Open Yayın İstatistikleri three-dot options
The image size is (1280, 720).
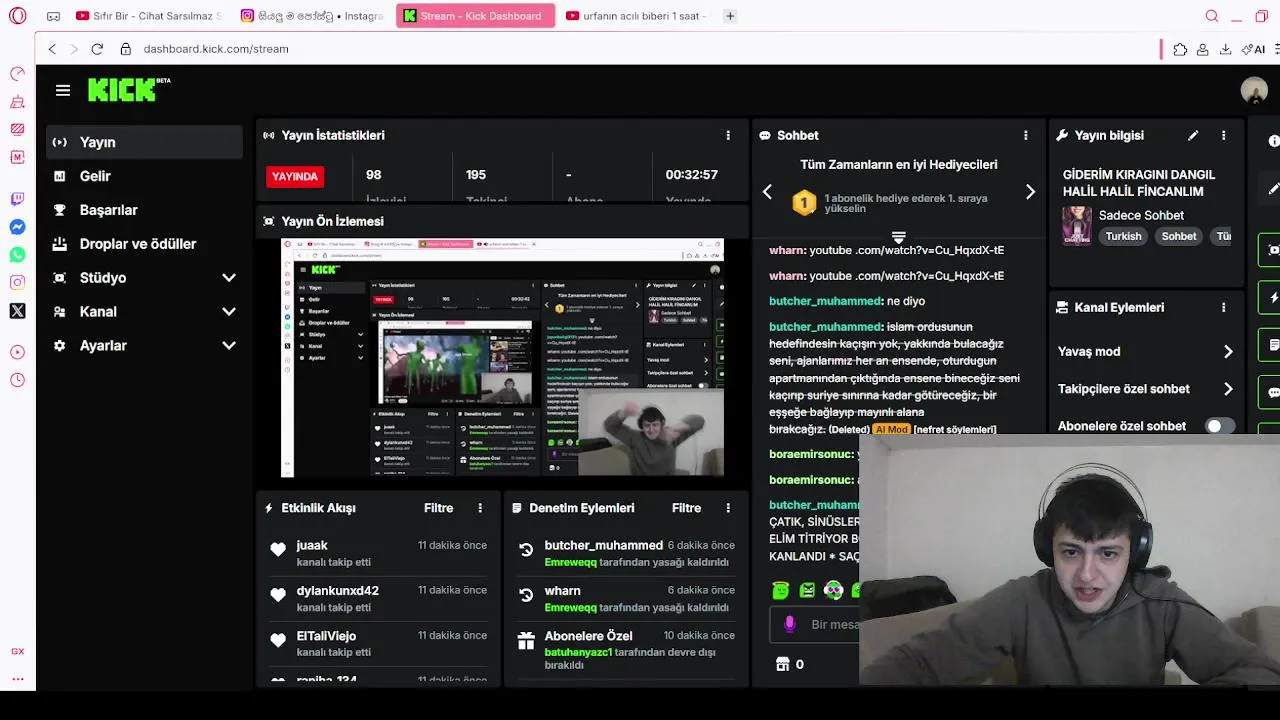728,135
